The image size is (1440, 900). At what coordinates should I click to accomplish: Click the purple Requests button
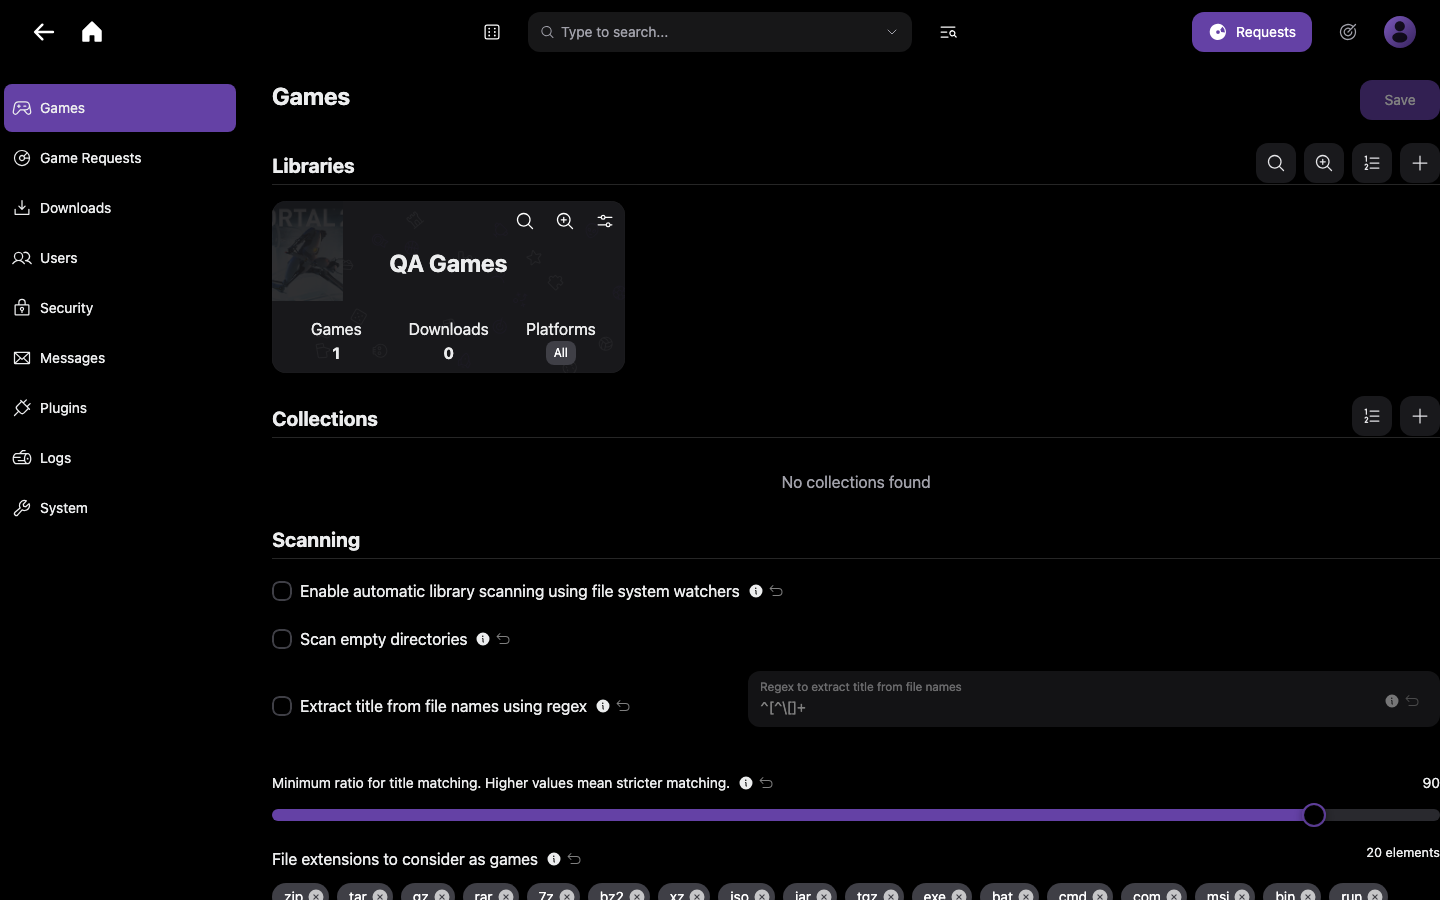pyautogui.click(x=1252, y=32)
